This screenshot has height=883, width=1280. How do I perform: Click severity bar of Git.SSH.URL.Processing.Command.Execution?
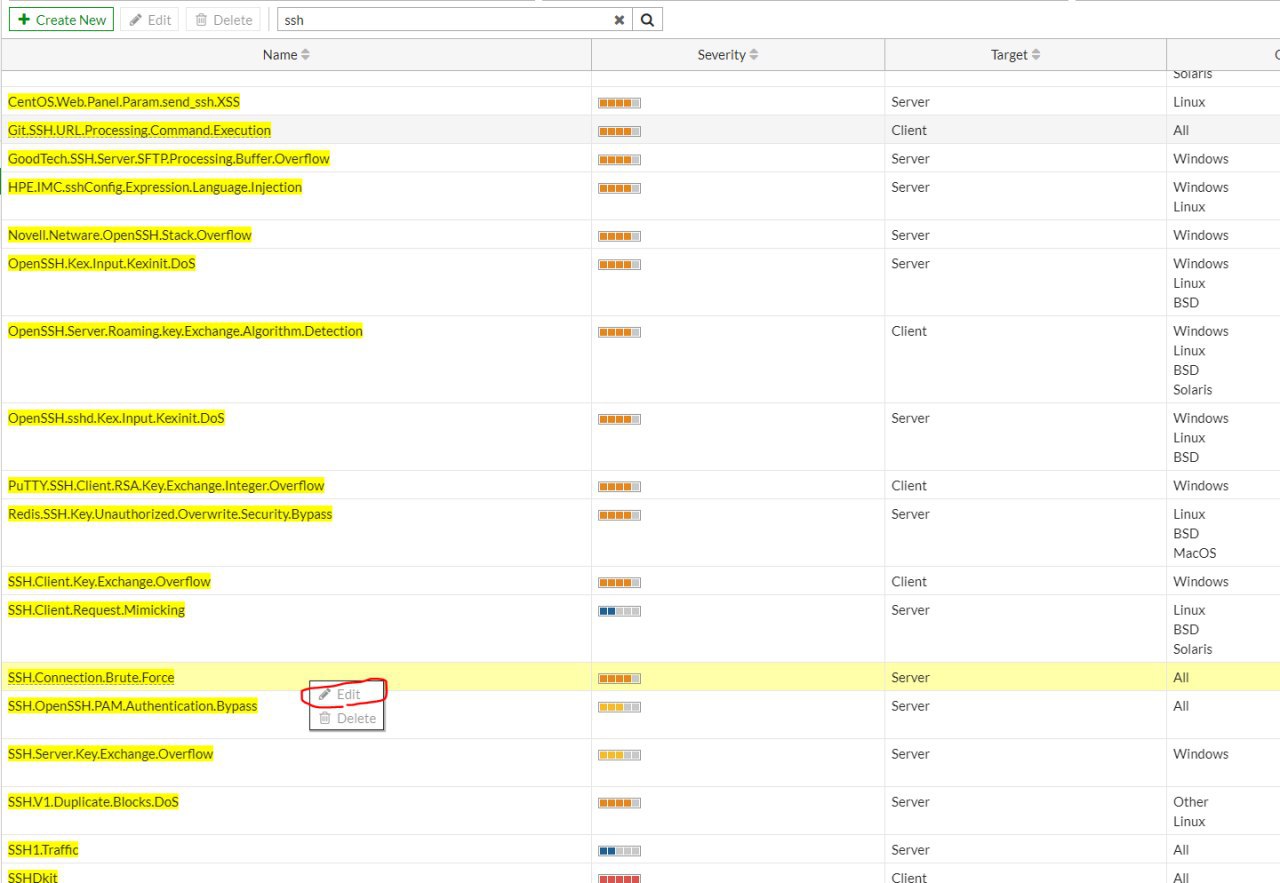pyautogui.click(x=619, y=131)
